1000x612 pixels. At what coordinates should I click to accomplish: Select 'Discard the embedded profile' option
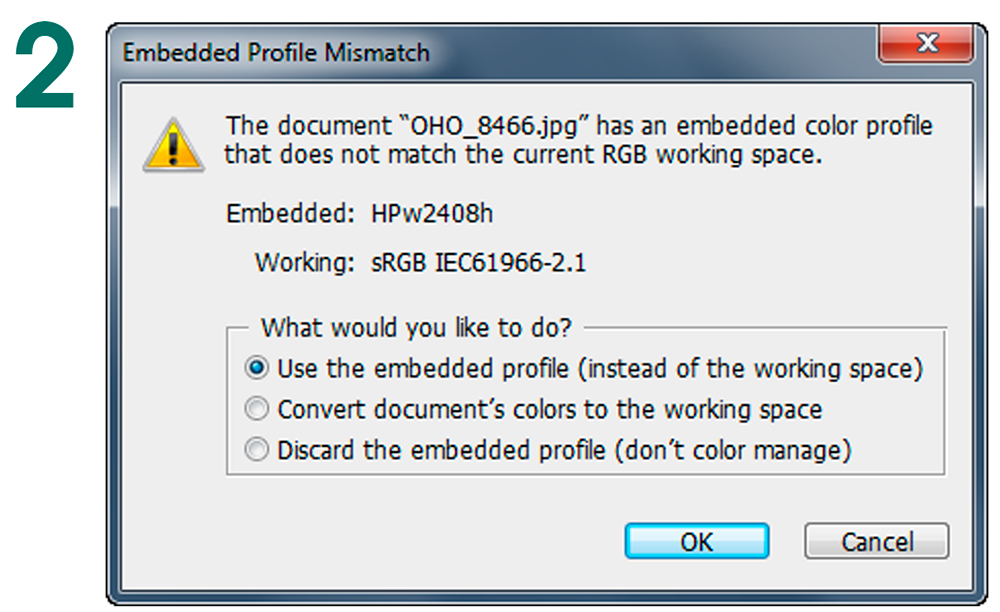257,450
